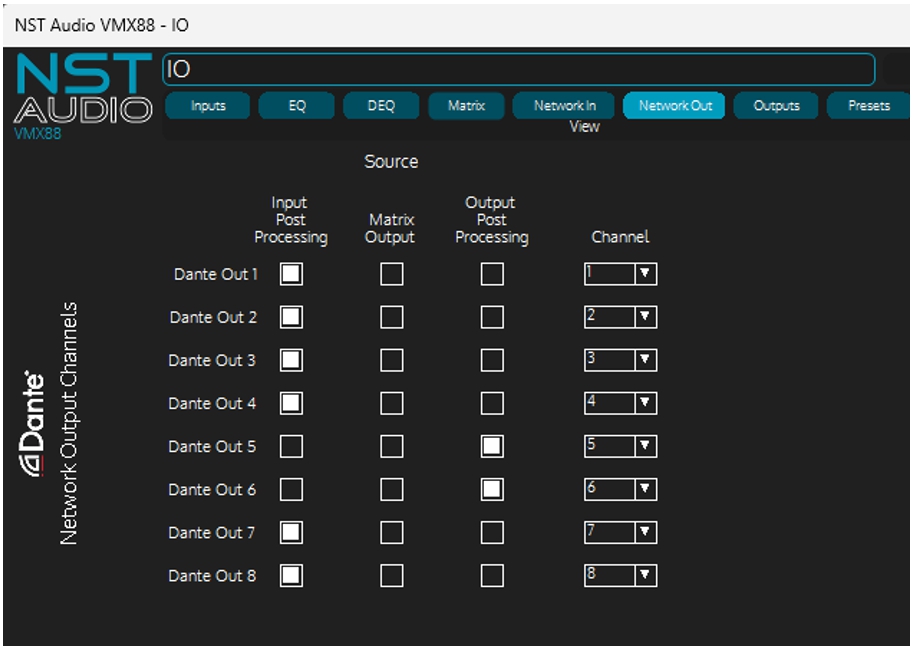Click the Outputs tab button

[776, 106]
